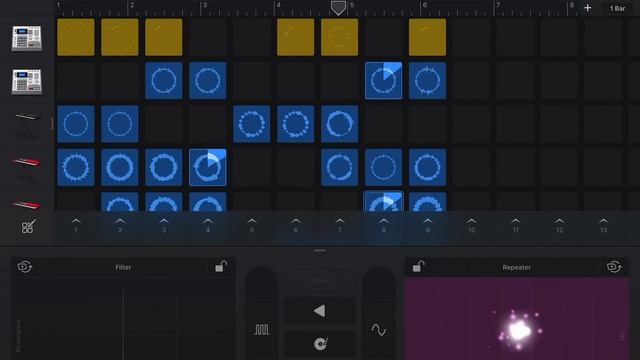Screen dimensions: 640x360
Task: Select the first drum machine track icon
Action: pos(27,38)
